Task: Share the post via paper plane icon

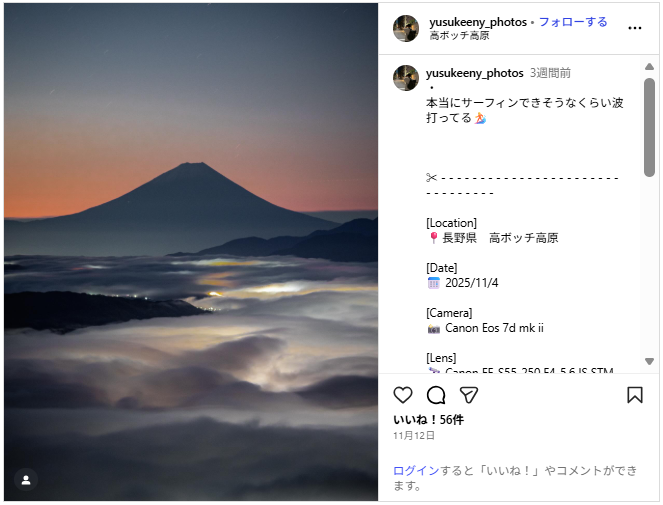Action: click(469, 395)
